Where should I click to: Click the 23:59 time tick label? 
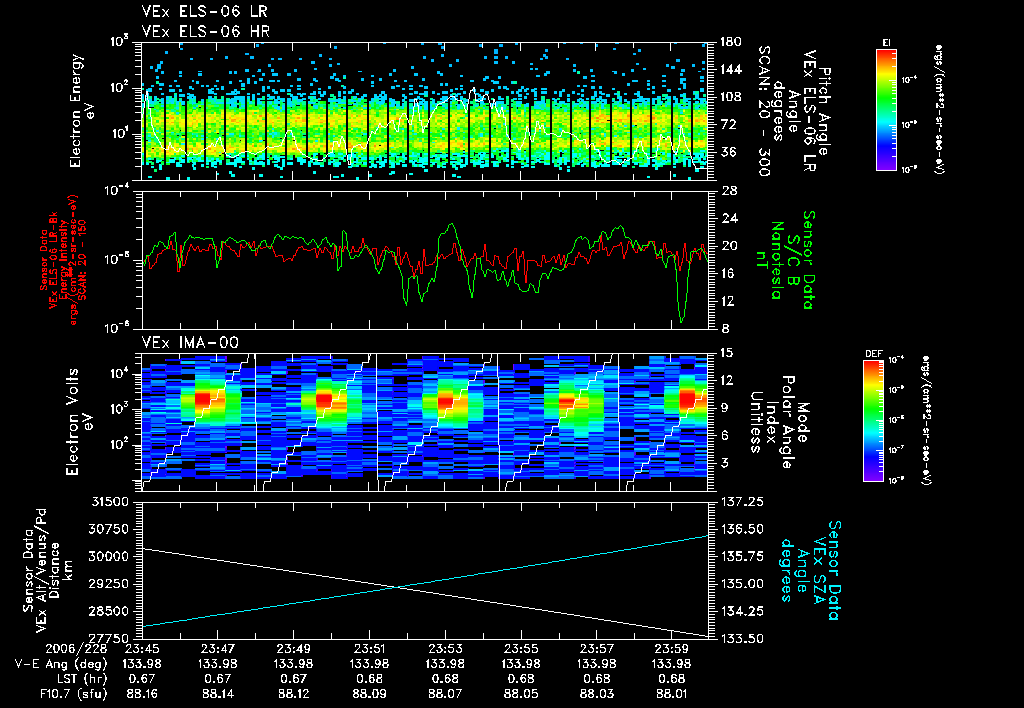click(x=672, y=649)
